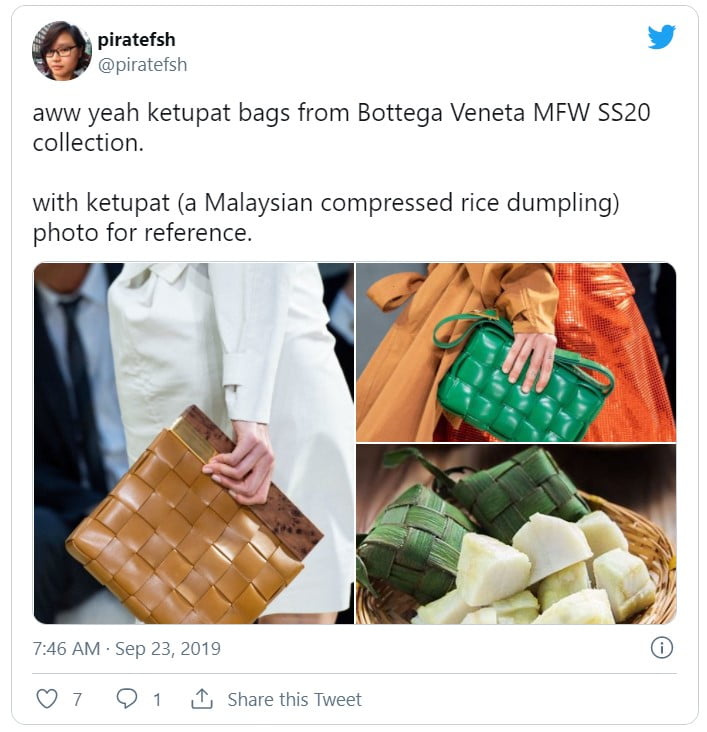View the brown woven clutch photo
The height and width of the screenshot is (732, 707).
tap(193, 443)
